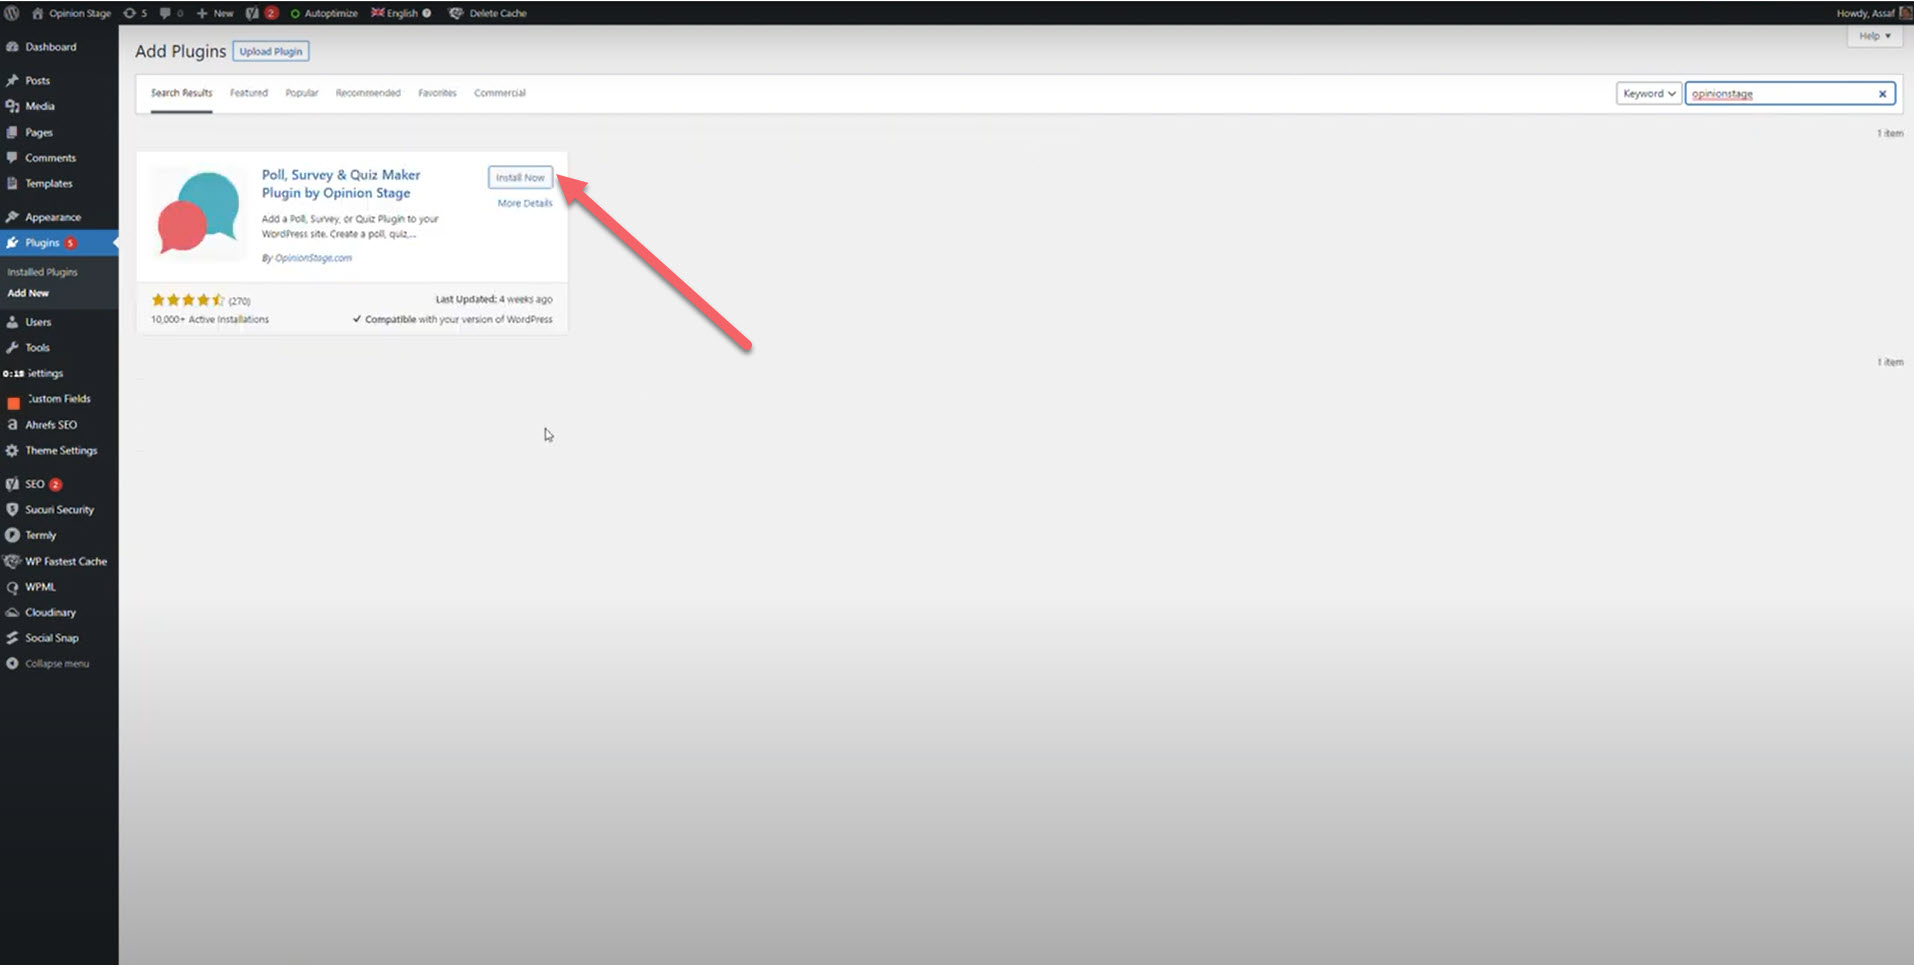Open the Ahrefs SEO icon

click(x=12, y=425)
